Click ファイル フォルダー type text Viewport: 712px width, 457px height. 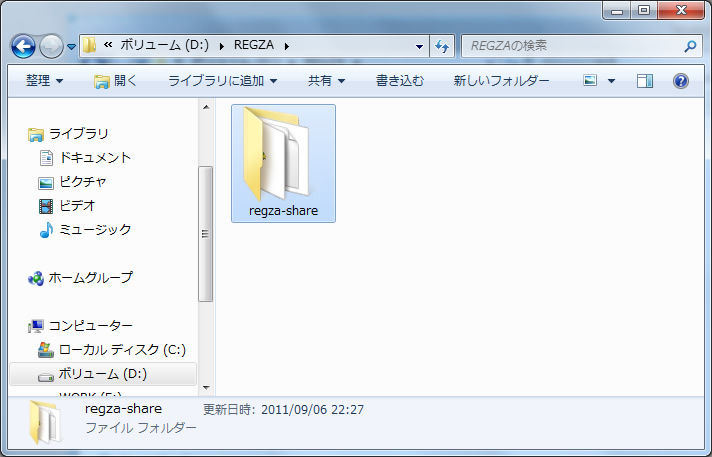tap(141, 428)
